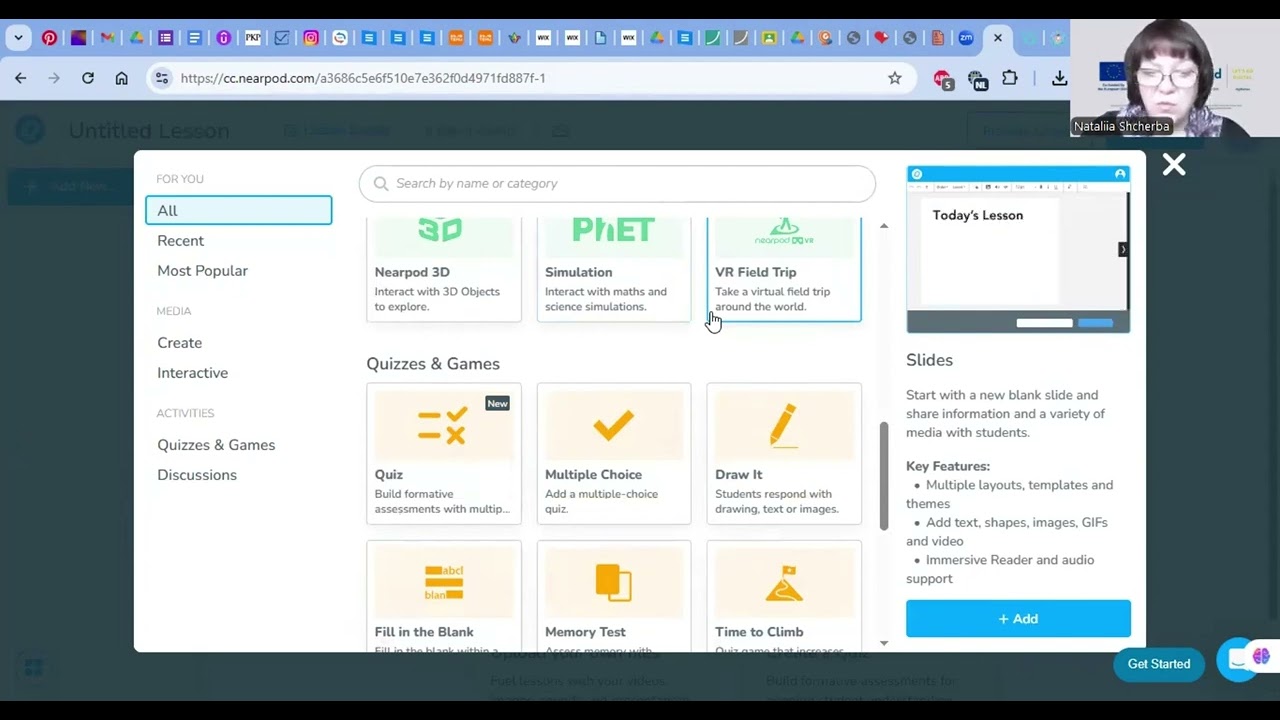Select the Recent category
The height and width of the screenshot is (720, 1280).
(180, 241)
